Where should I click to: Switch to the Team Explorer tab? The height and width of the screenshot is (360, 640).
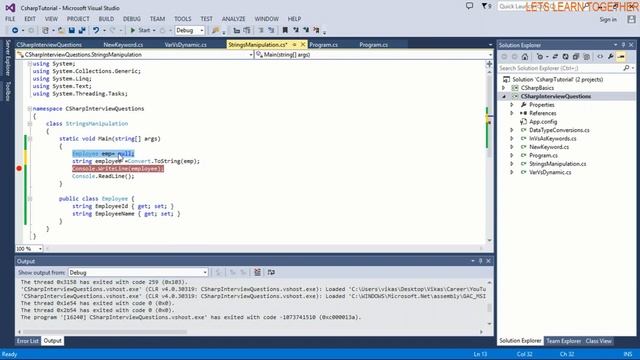(x=563, y=341)
